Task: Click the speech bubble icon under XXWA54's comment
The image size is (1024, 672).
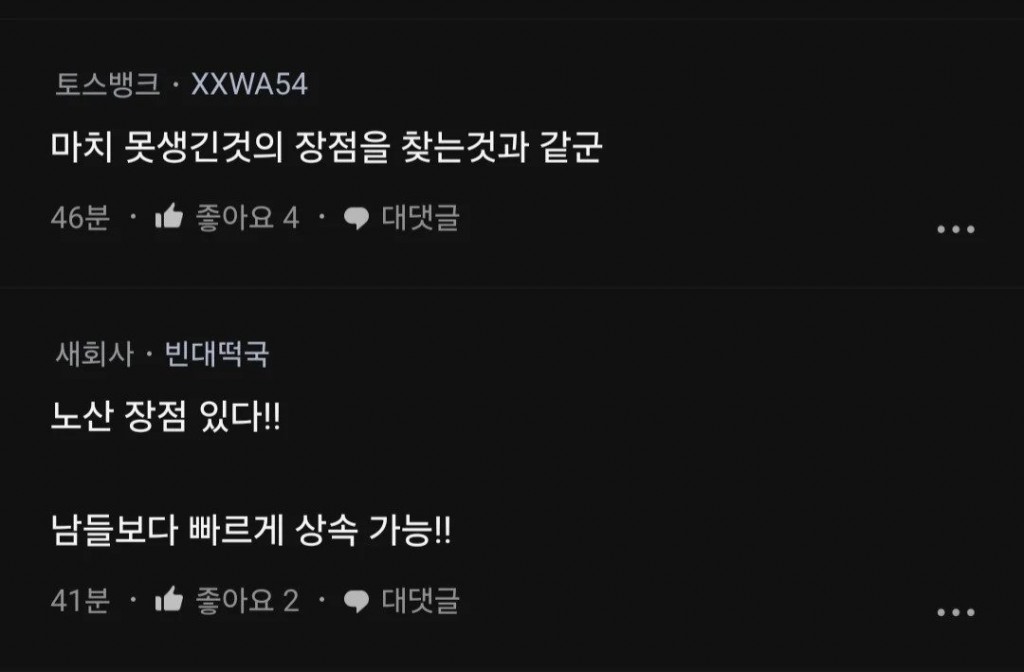Action: click(357, 218)
